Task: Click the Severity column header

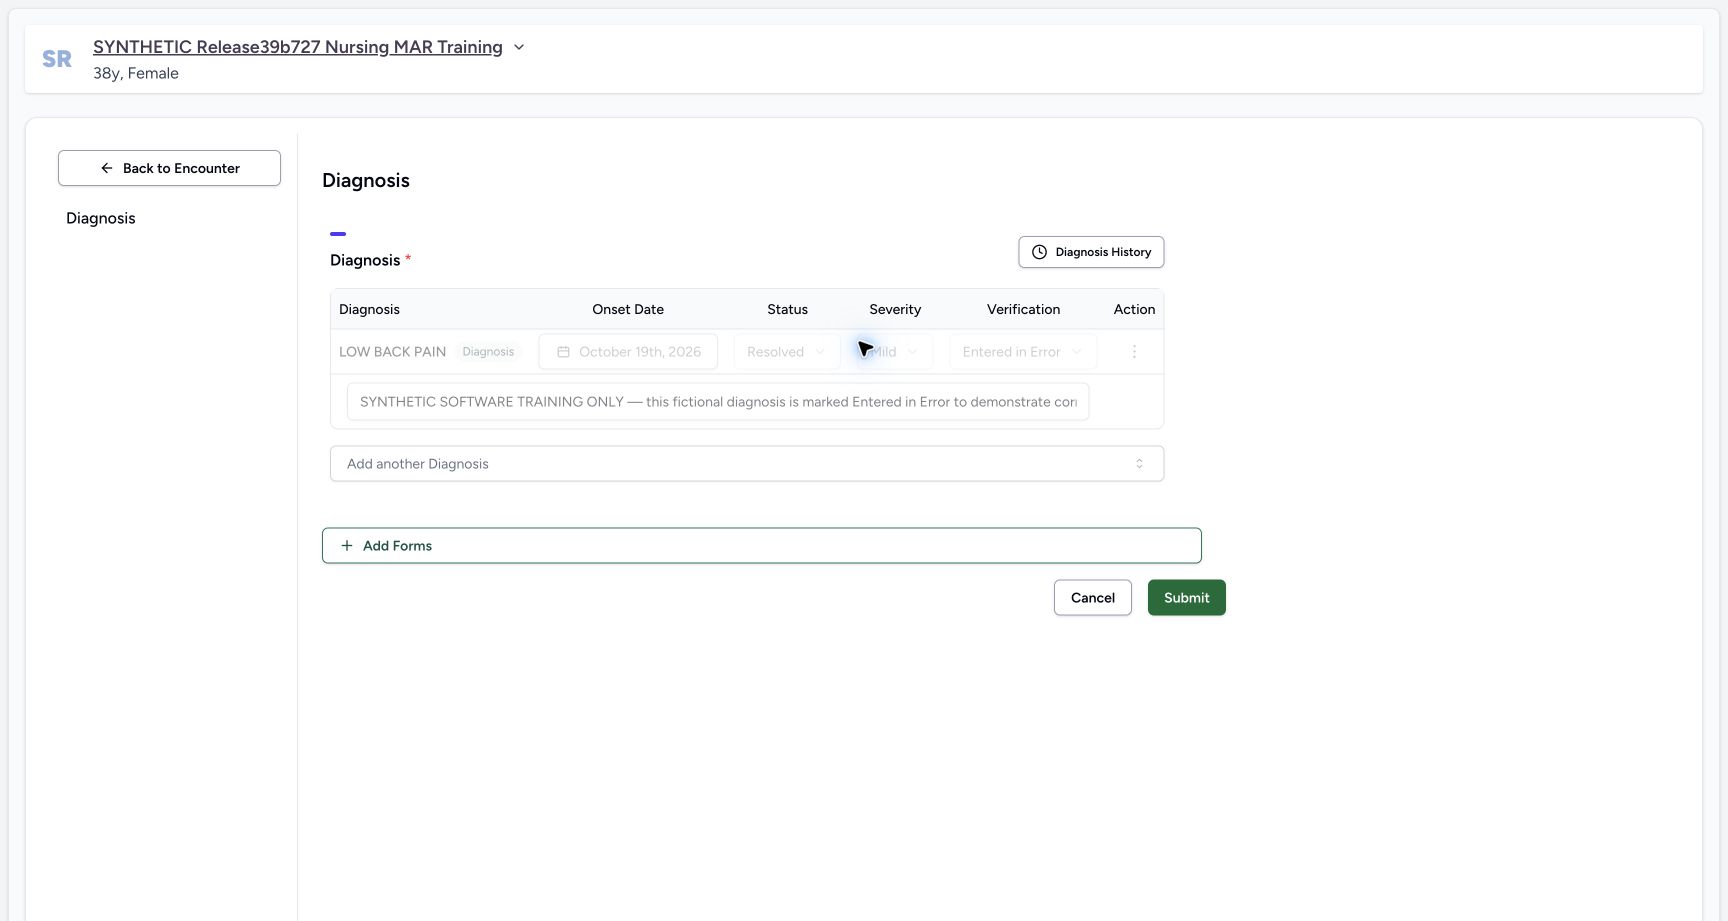Action: pos(895,309)
